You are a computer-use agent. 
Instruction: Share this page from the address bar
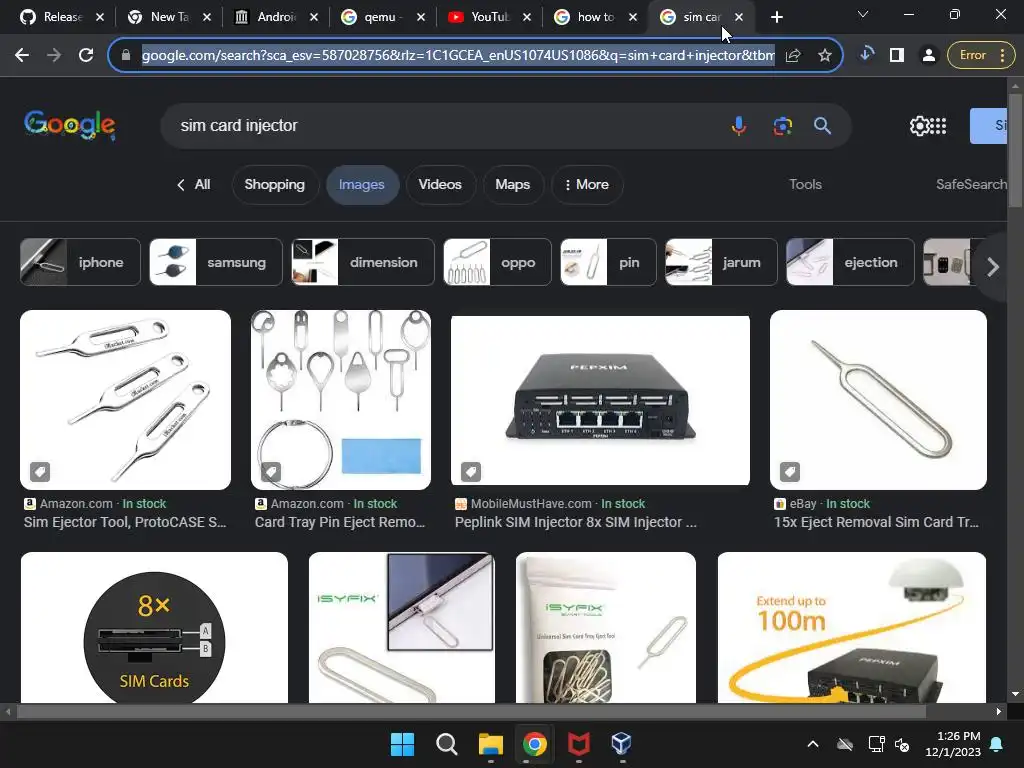pos(793,56)
